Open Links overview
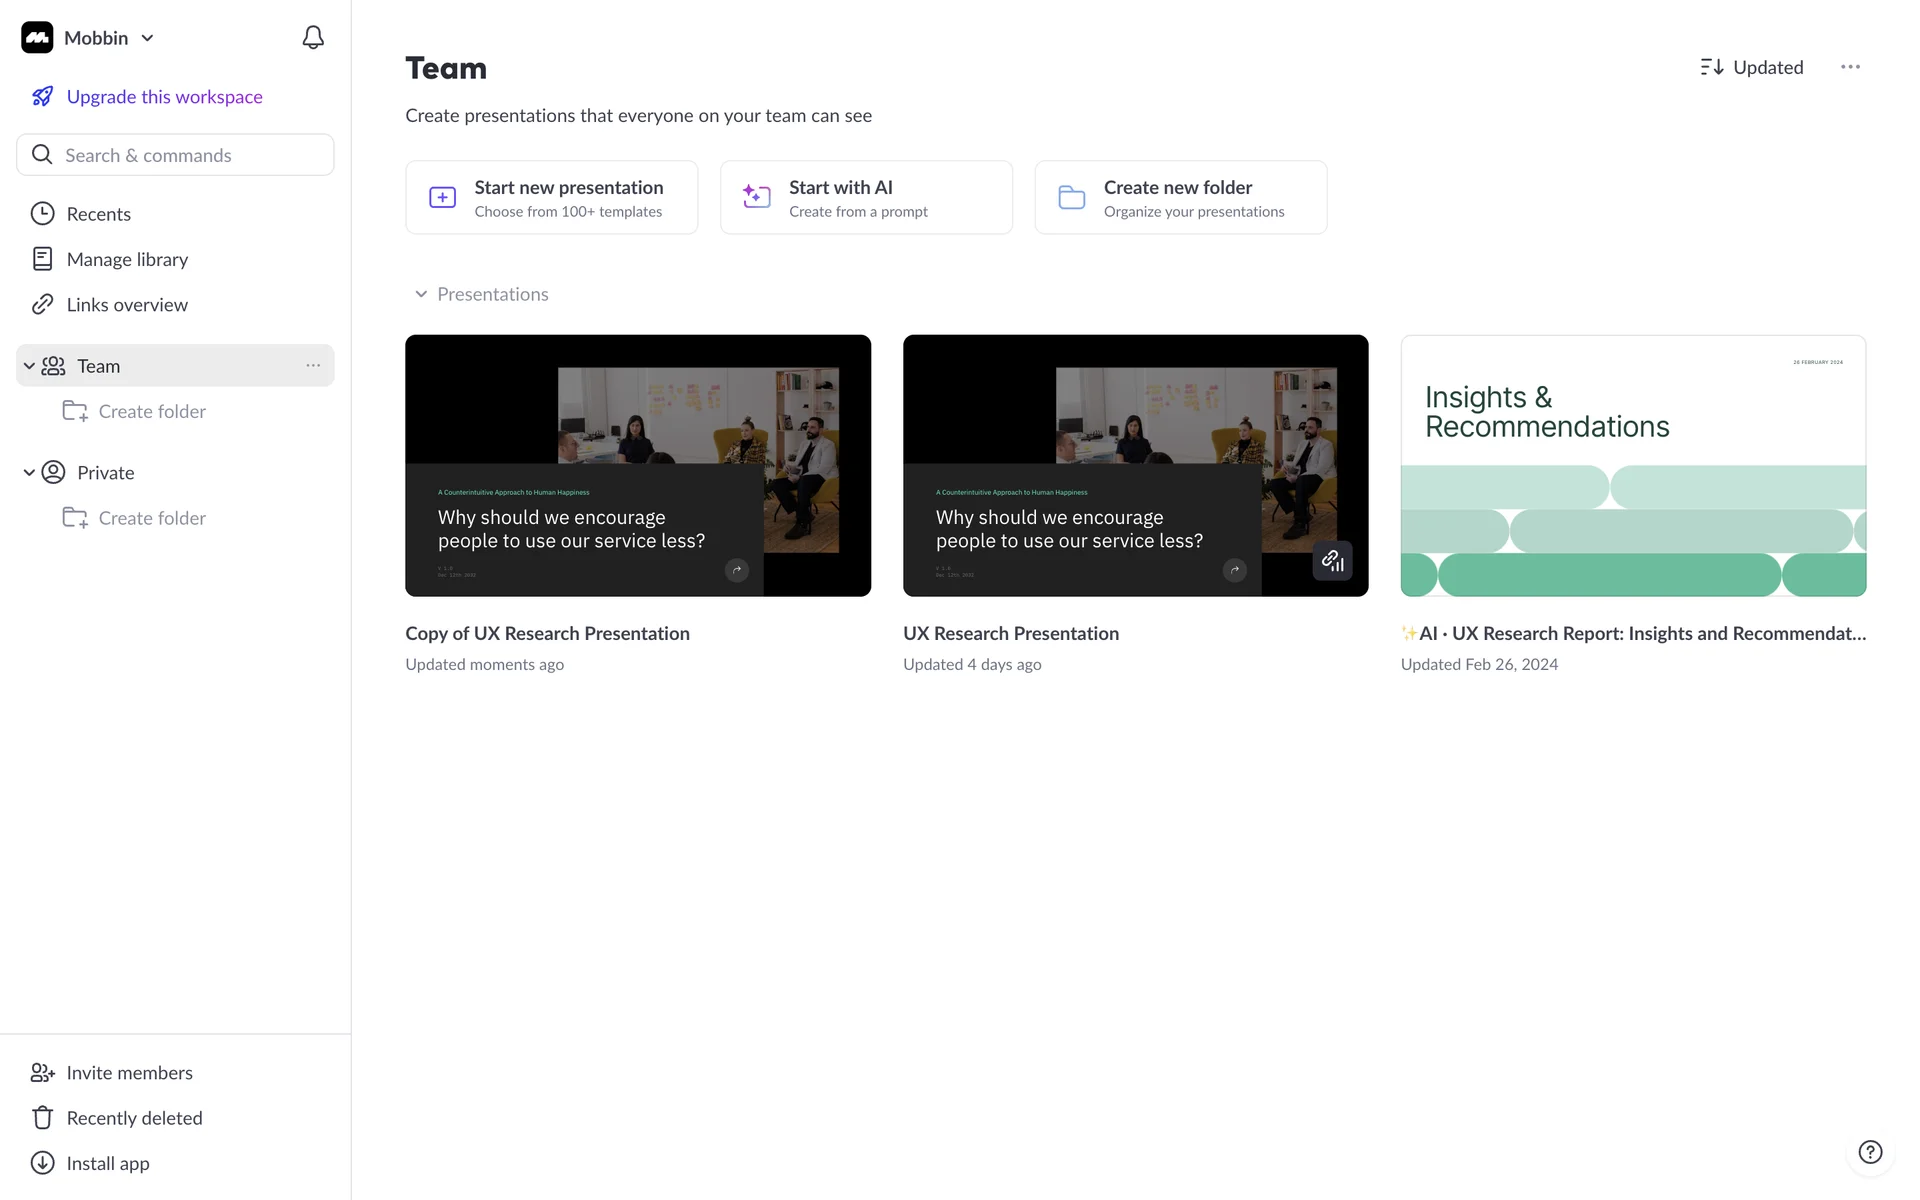The image size is (1920, 1200). pyautogui.click(x=126, y=305)
